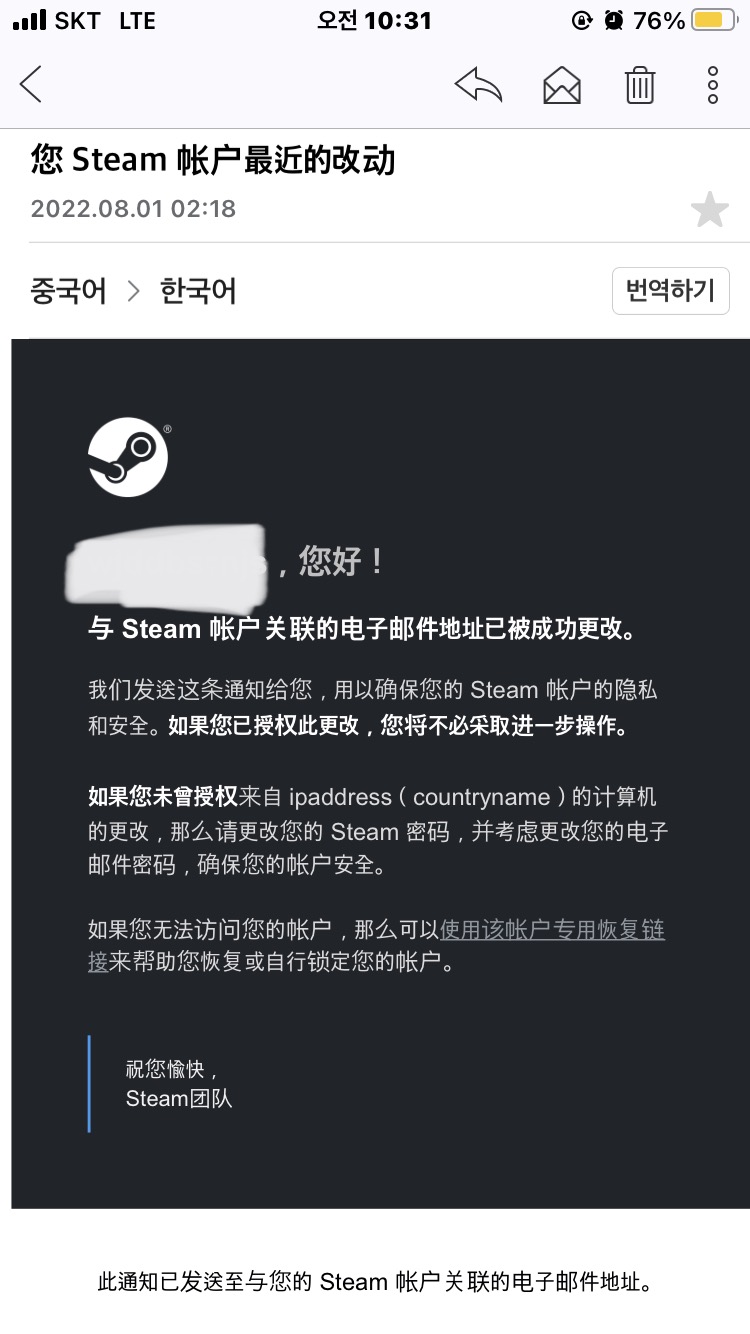Select source language 중국어
The image size is (750, 1334).
[69, 291]
